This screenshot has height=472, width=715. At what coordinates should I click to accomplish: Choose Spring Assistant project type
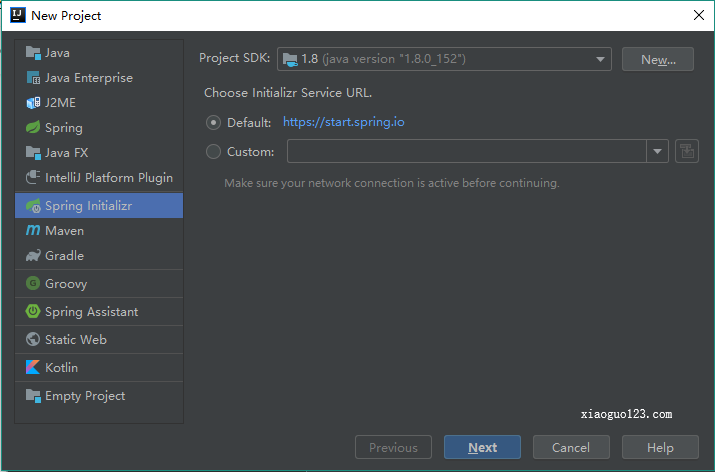point(91,312)
